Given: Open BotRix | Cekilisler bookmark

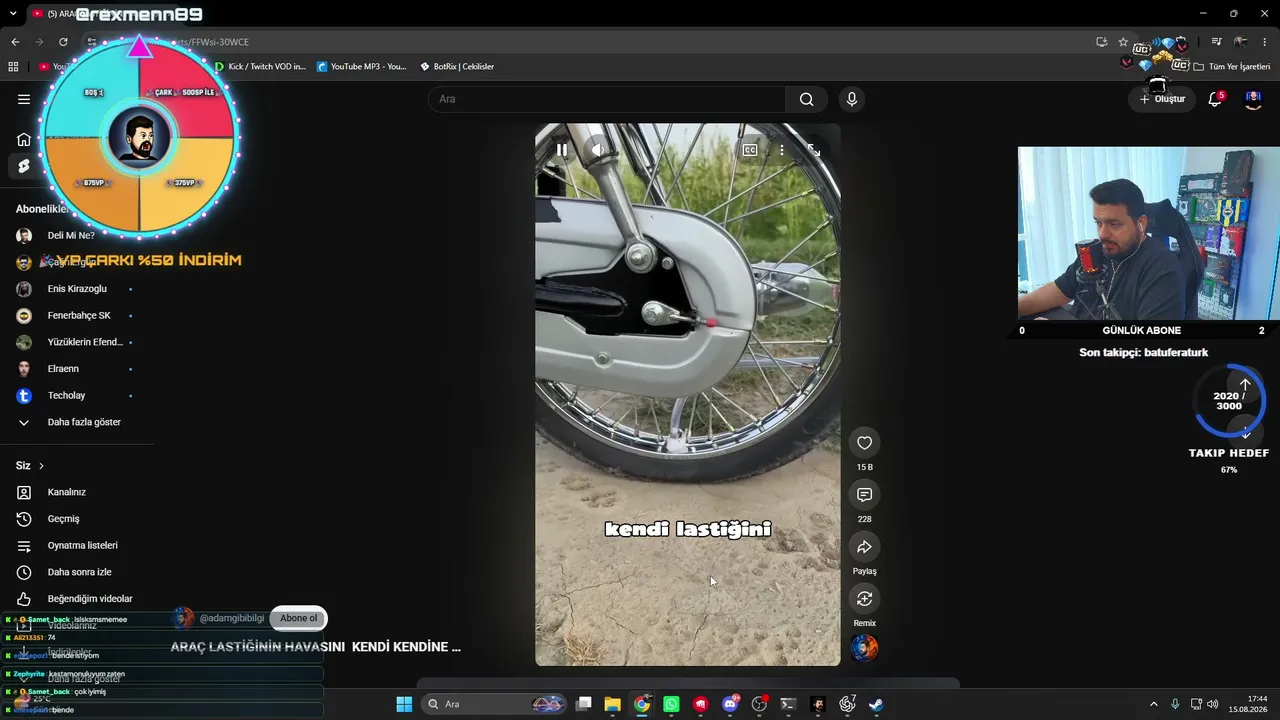Looking at the screenshot, I should (x=457, y=67).
